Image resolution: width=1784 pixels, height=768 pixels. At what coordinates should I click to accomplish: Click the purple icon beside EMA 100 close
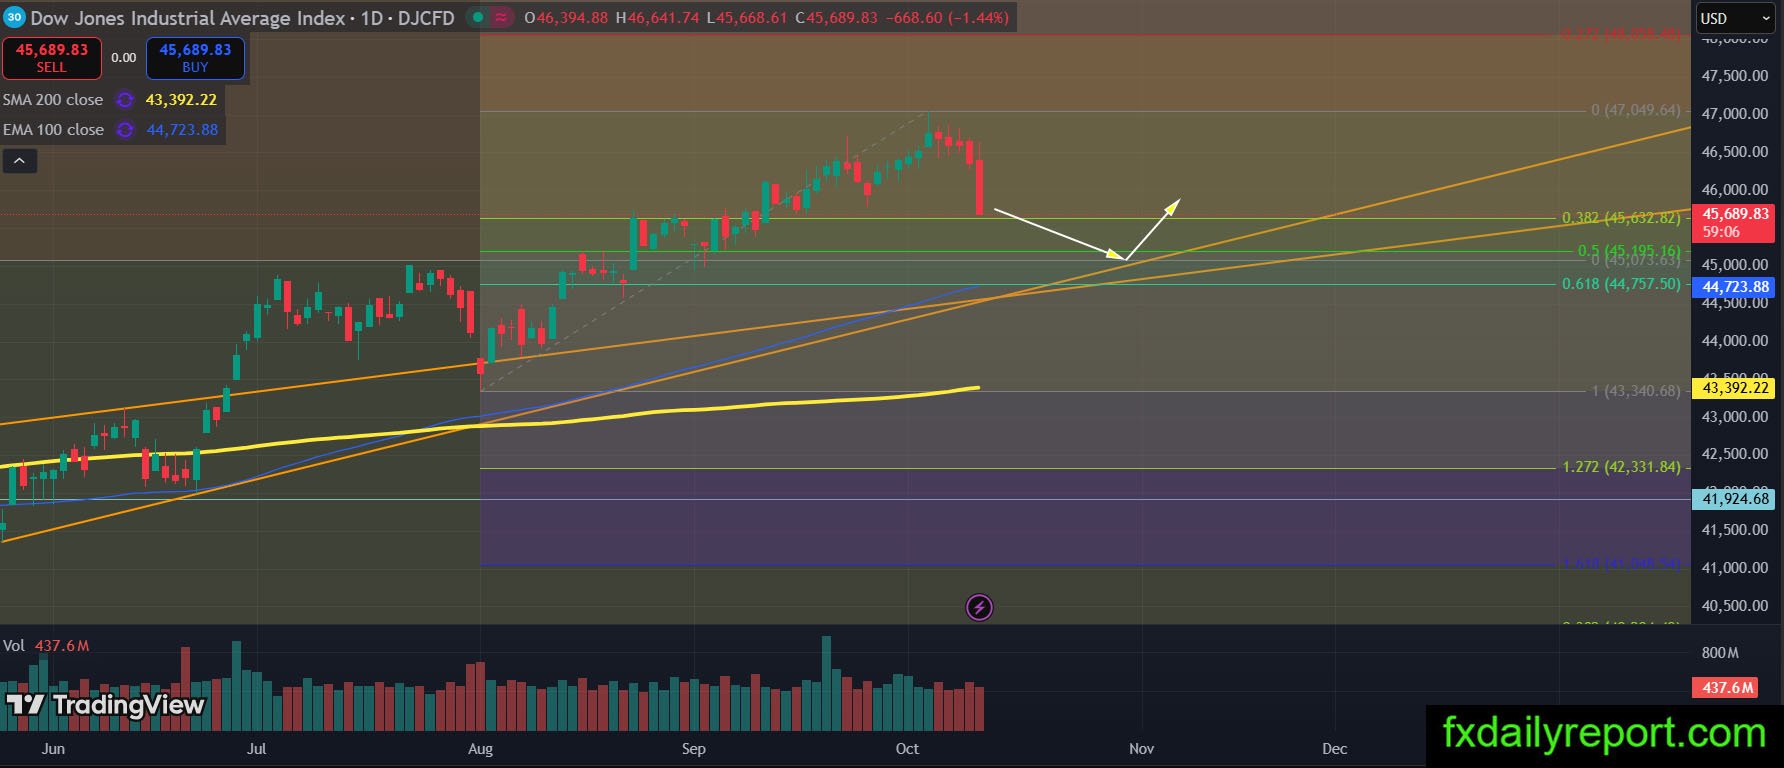pyautogui.click(x=125, y=130)
